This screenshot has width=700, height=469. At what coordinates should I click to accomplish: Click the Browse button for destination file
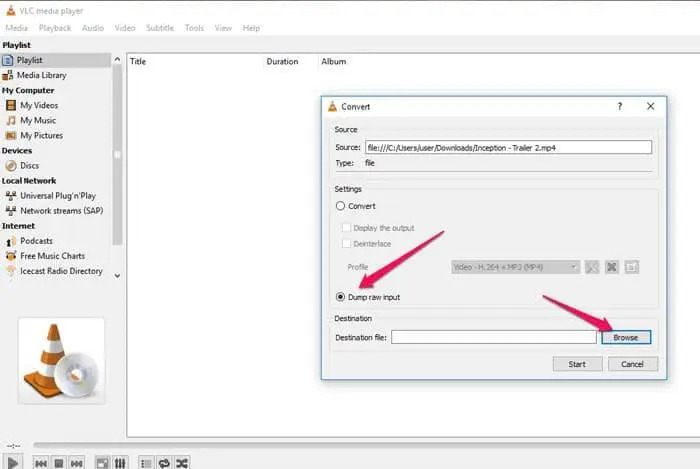(x=626, y=337)
